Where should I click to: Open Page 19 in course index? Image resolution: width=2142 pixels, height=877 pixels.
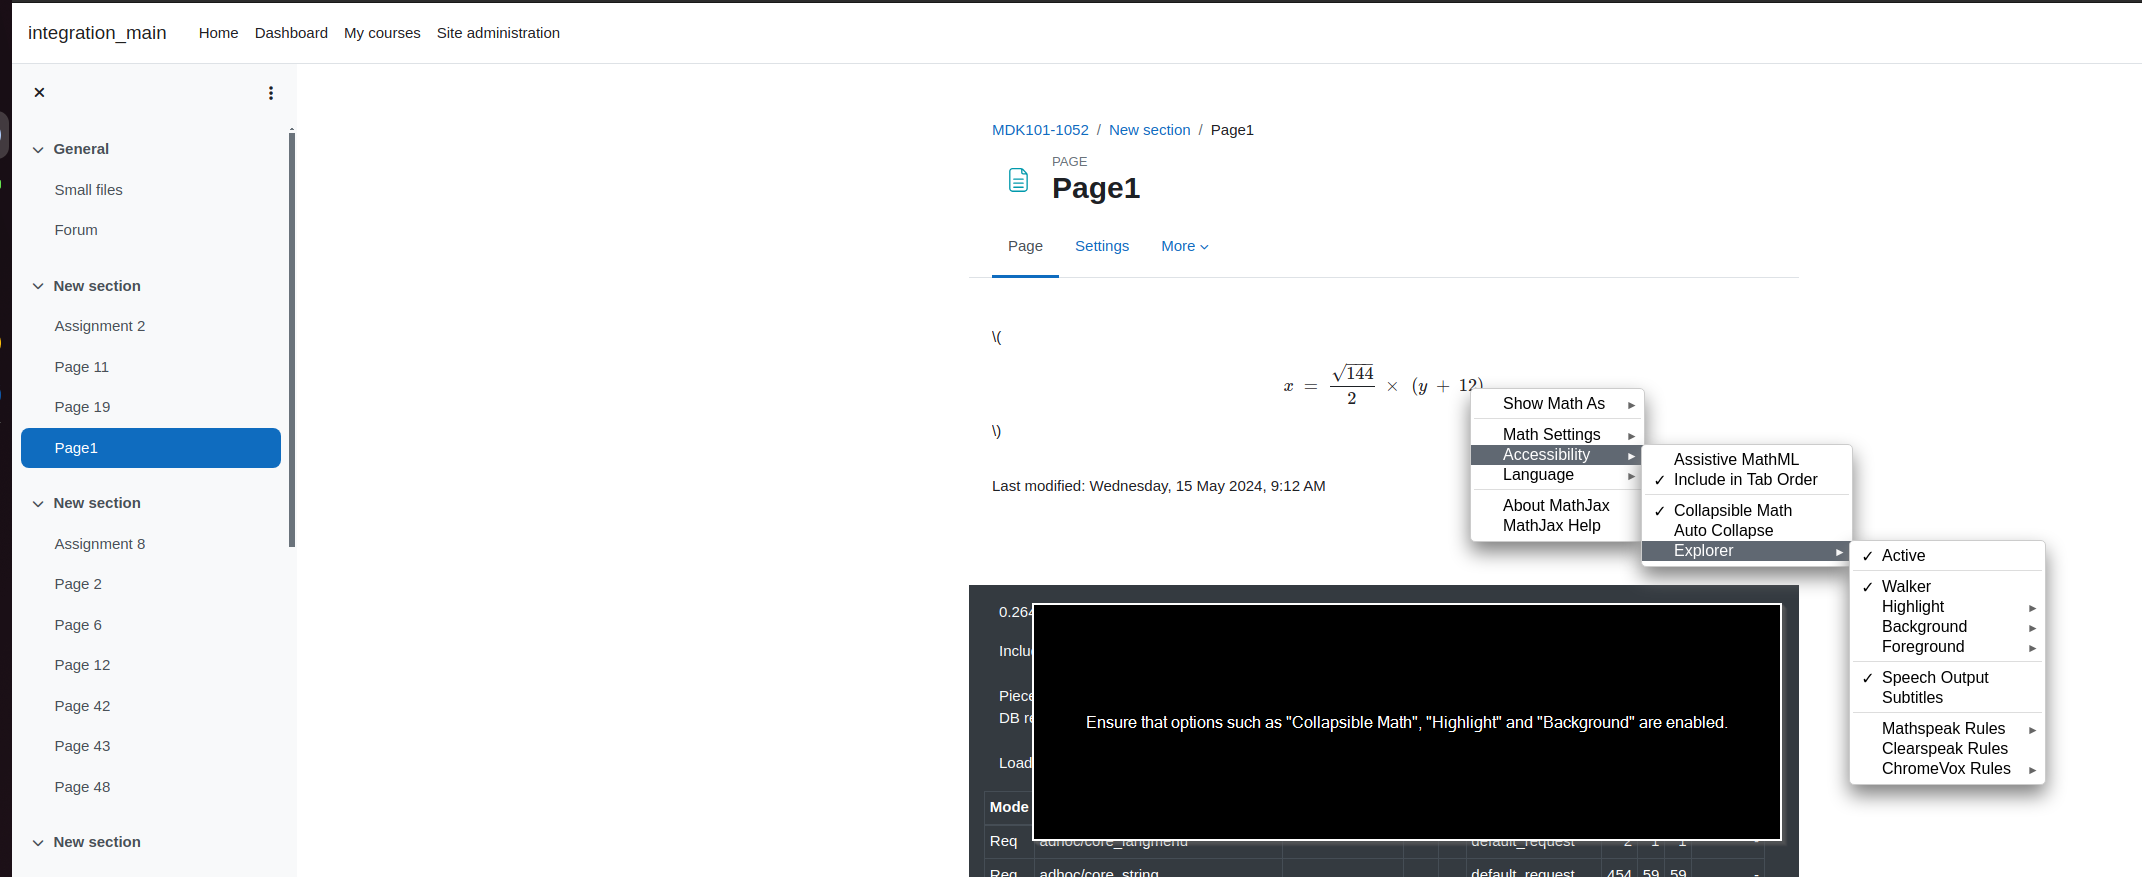point(82,407)
